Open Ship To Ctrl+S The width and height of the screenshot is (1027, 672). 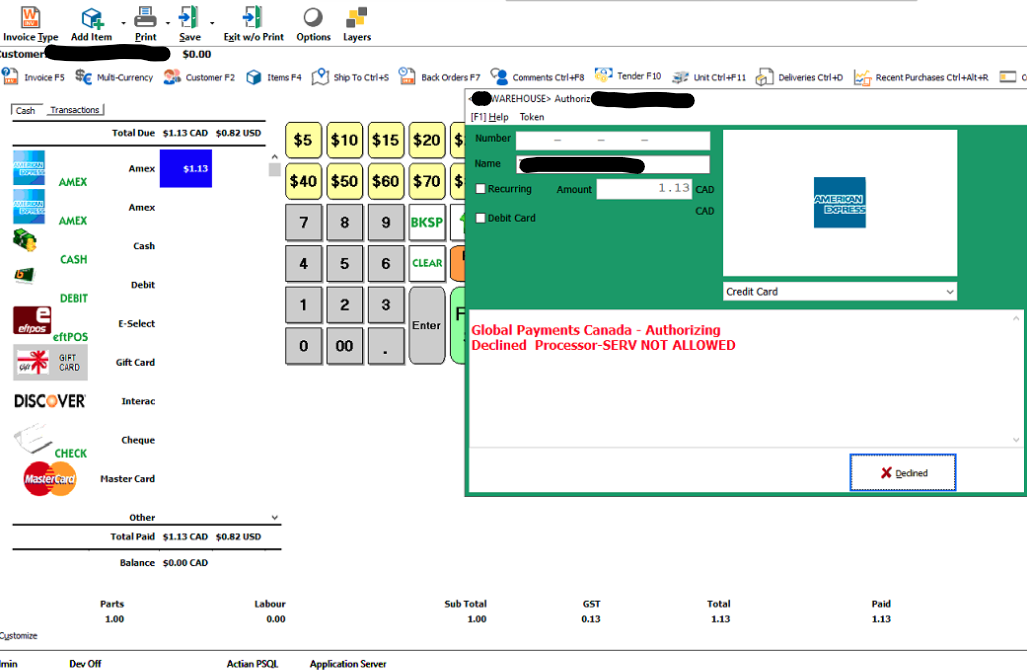click(350, 77)
